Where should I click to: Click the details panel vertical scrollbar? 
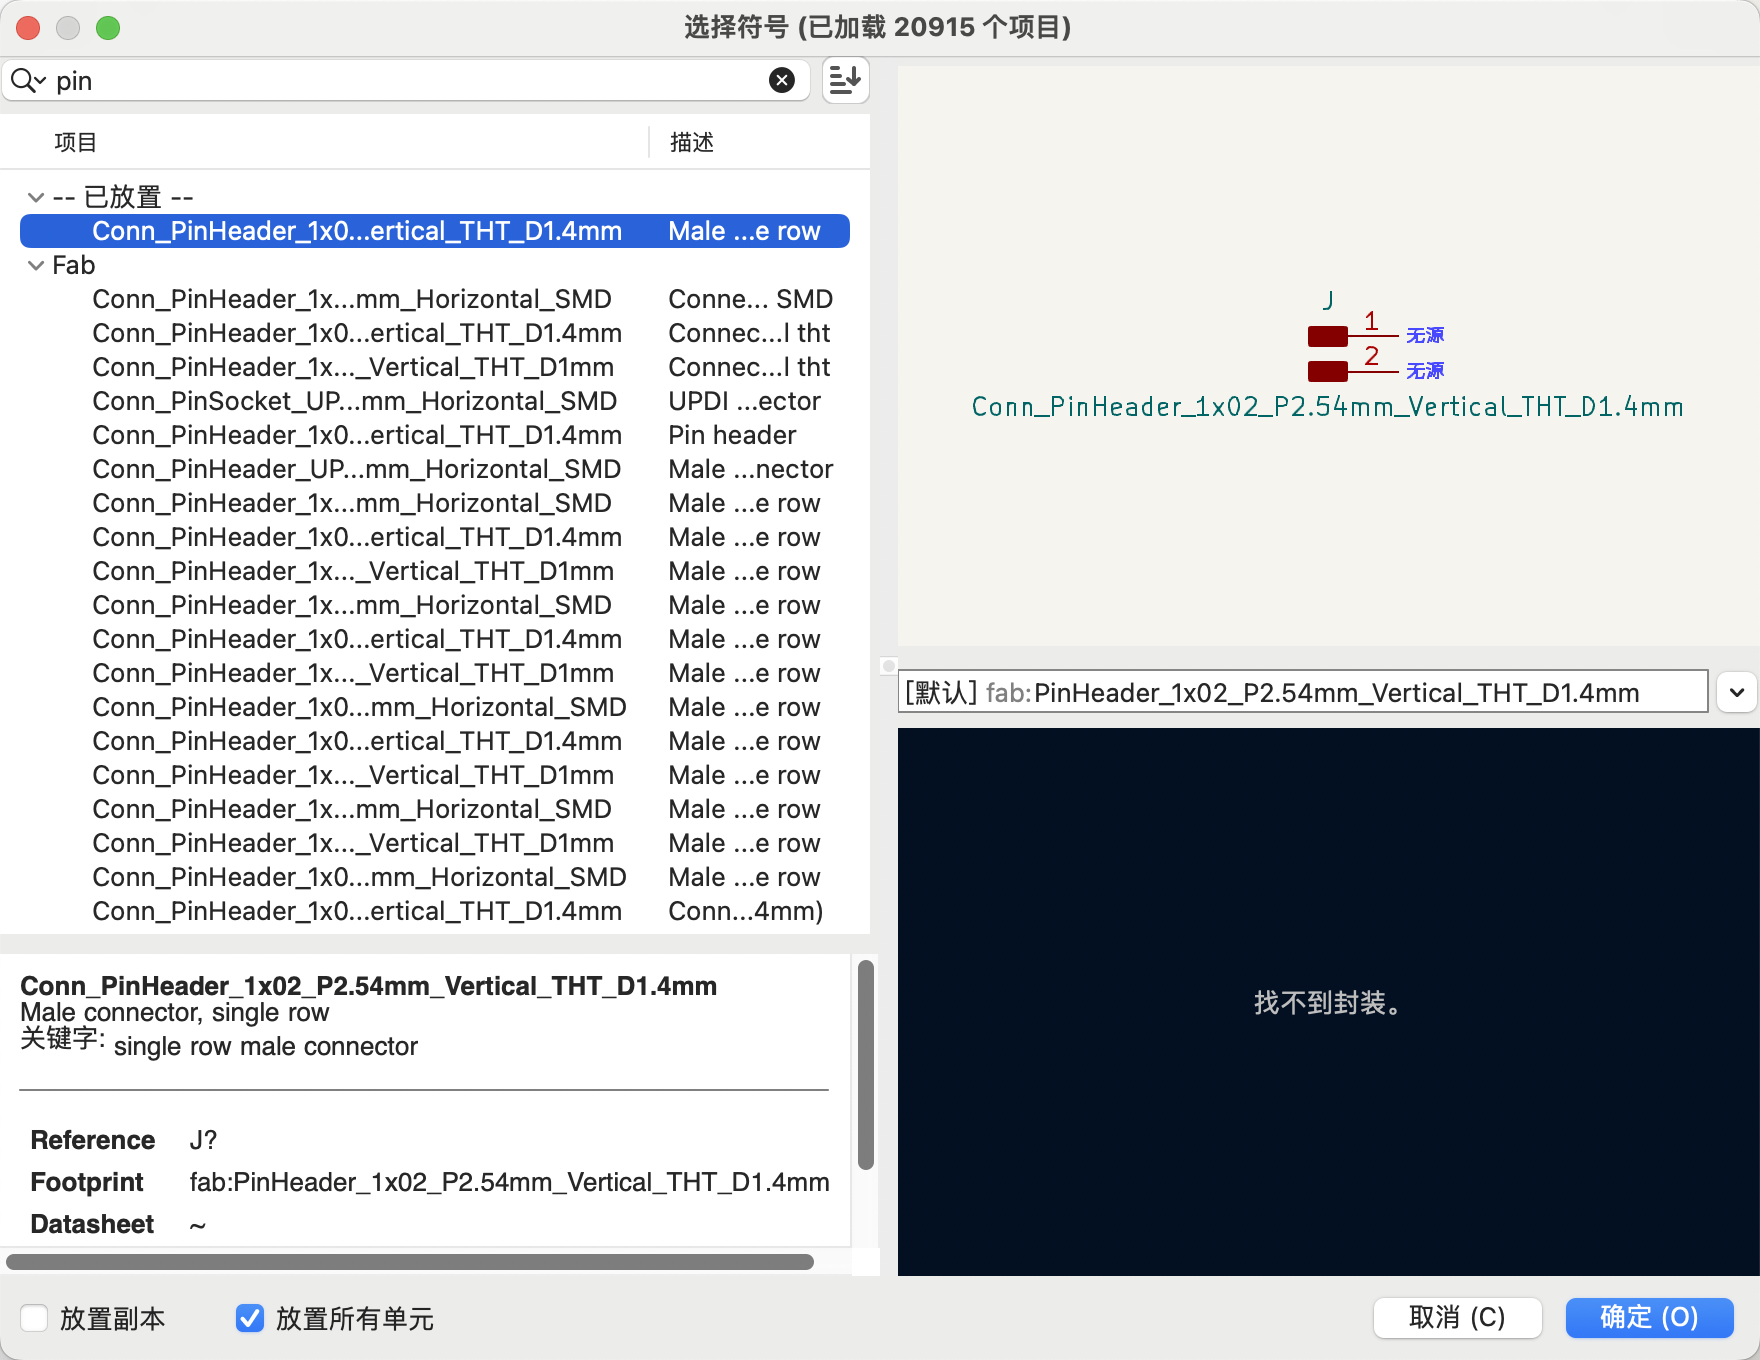[866, 1065]
